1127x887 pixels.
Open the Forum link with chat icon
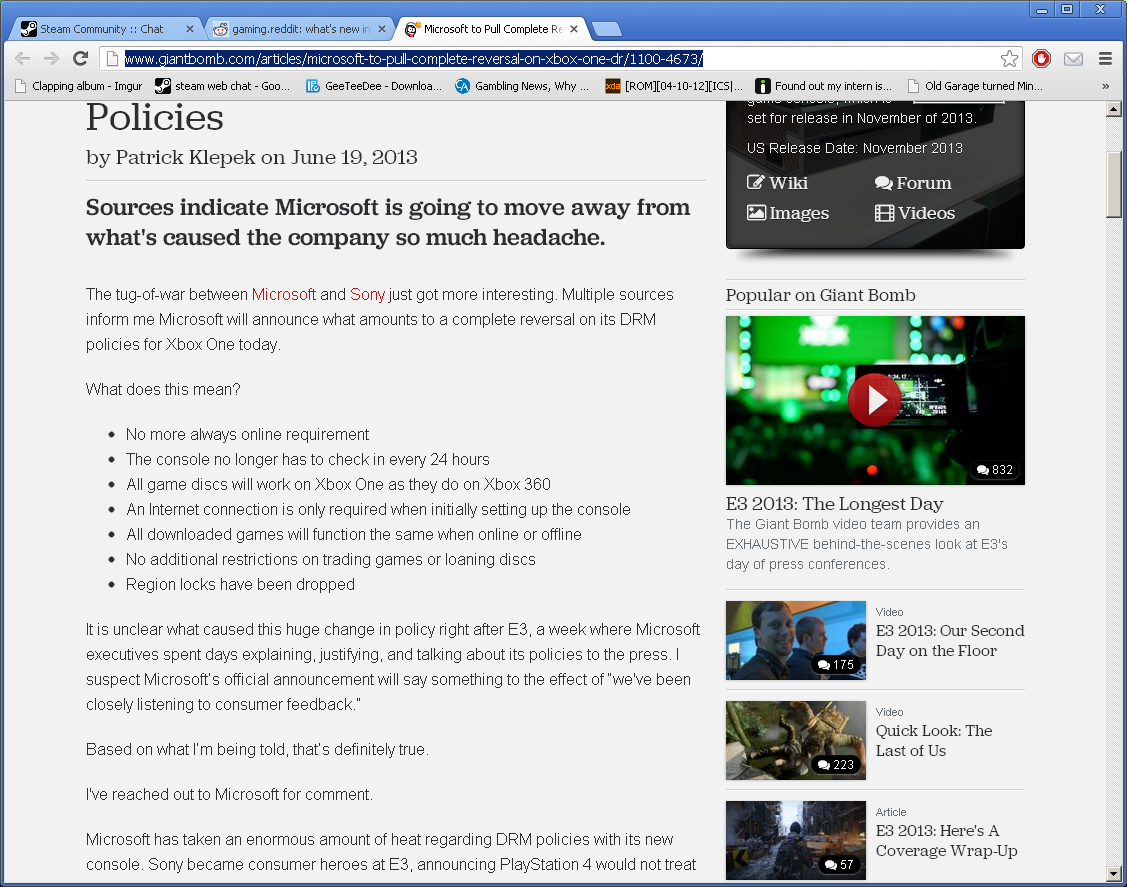(x=913, y=183)
